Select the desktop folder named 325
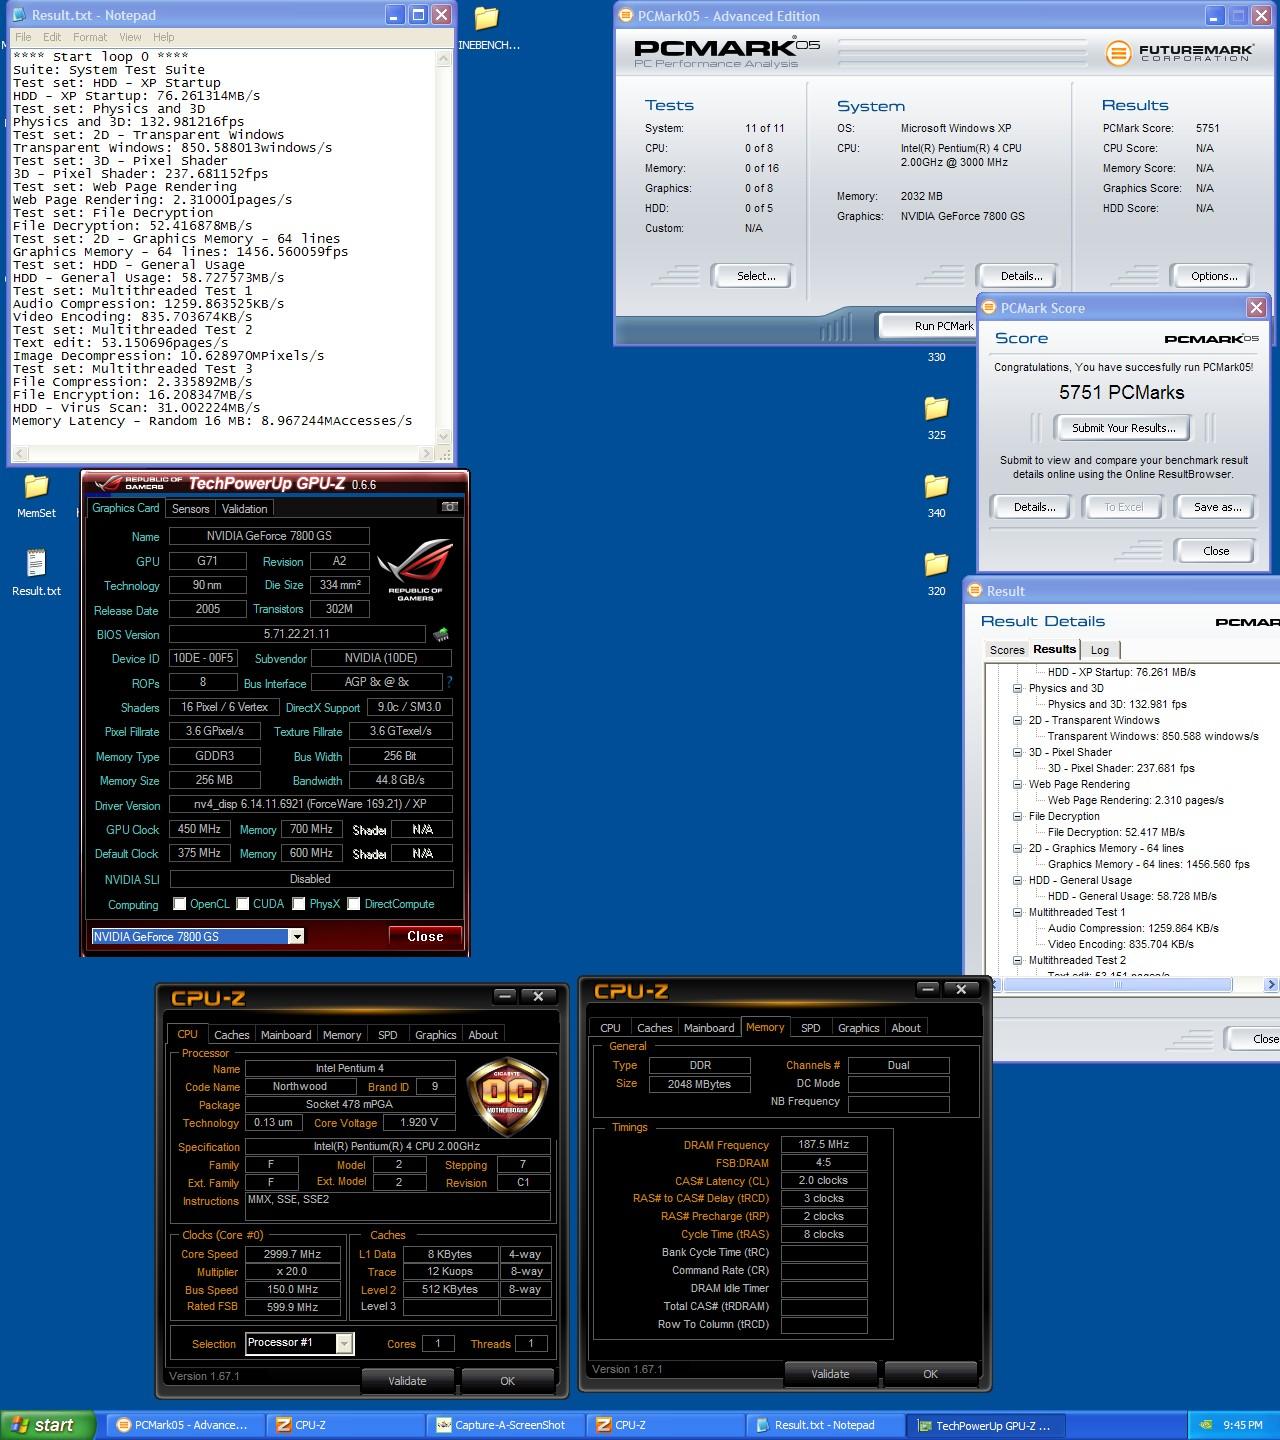 pyautogui.click(x=936, y=418)
